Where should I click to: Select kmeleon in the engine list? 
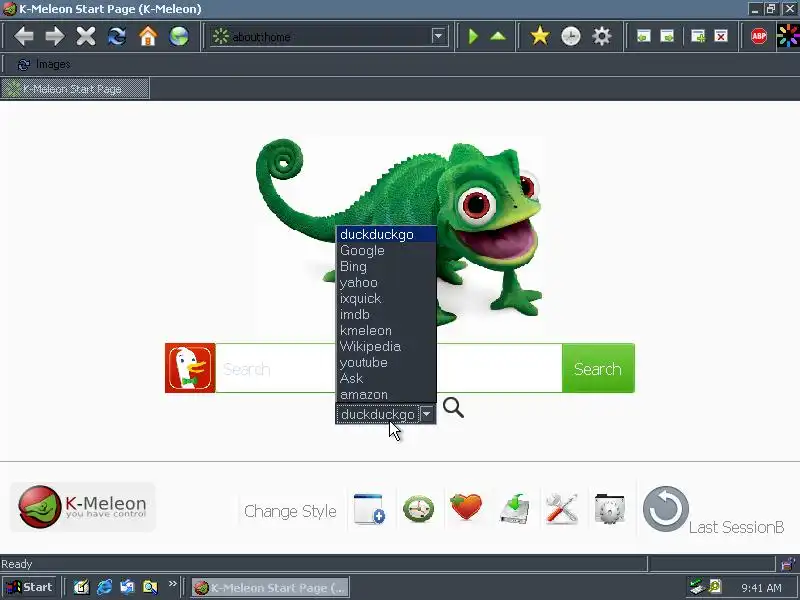point(386,331)
